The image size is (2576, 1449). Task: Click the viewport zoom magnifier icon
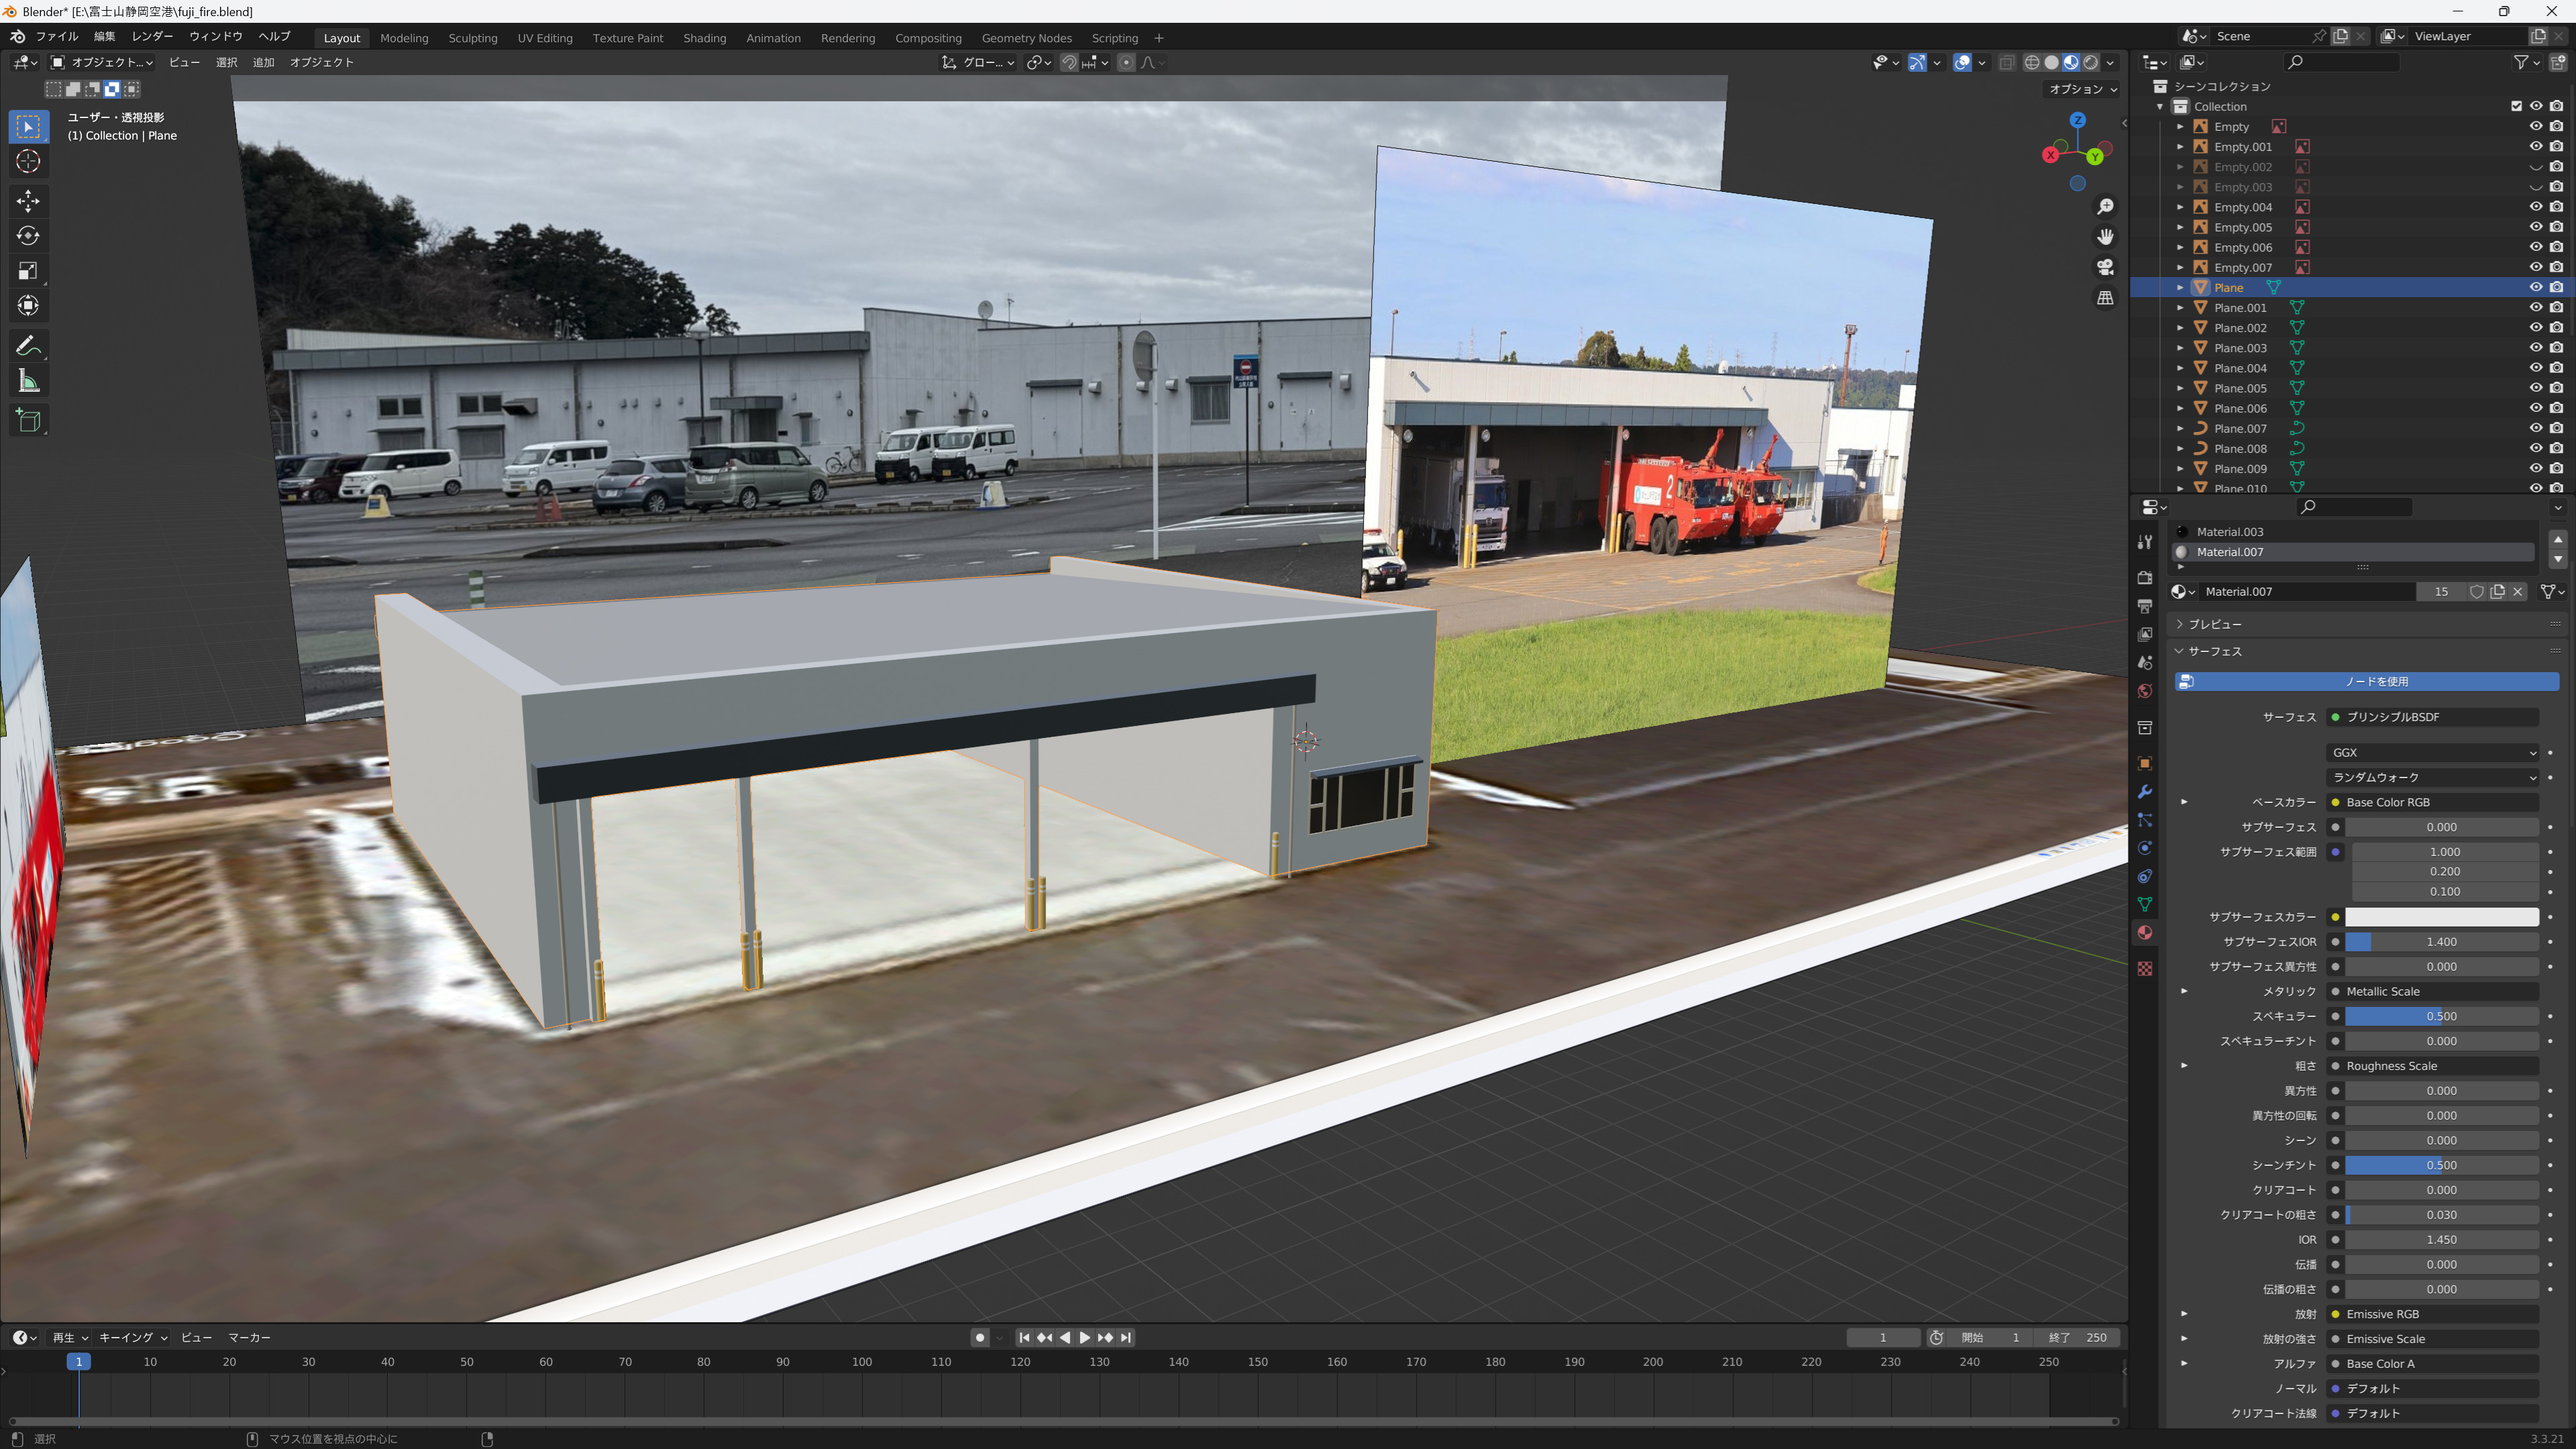point(2105,207)
